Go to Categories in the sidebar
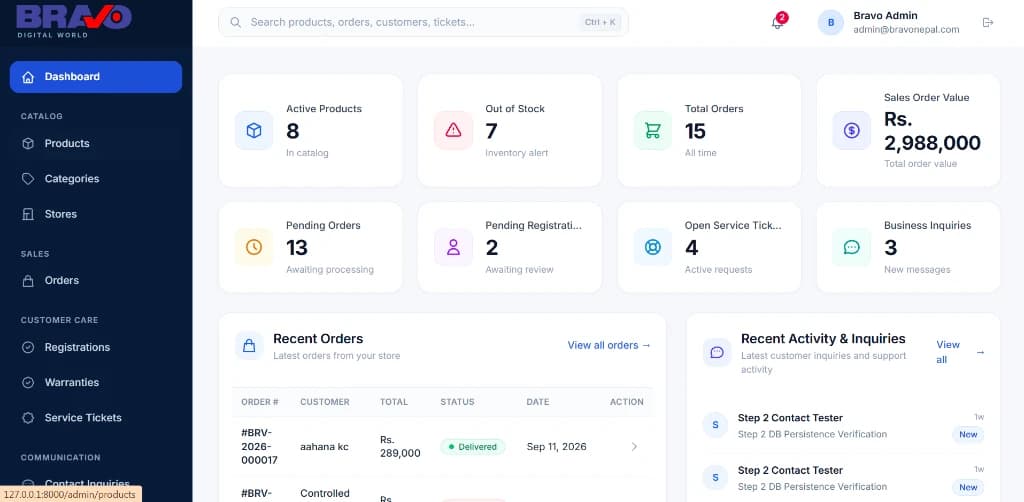 click(96, 179)
